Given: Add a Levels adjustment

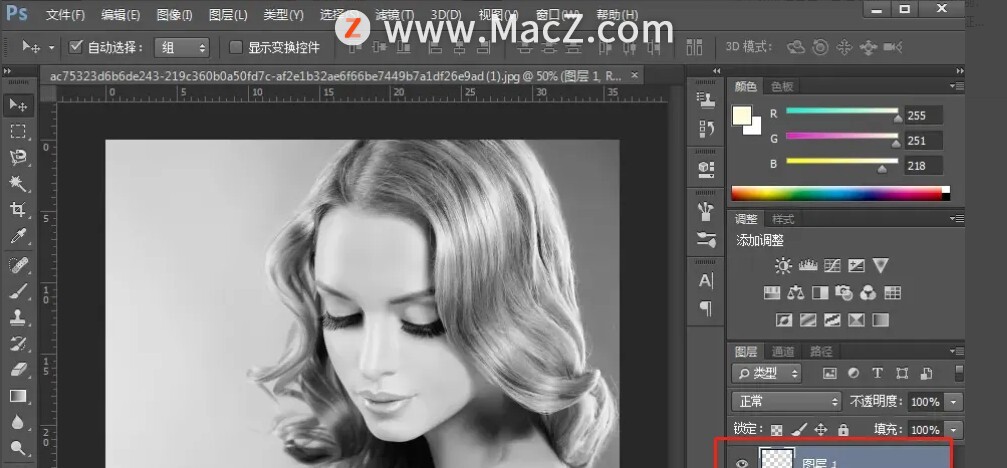Looking at the screenshot, I should (x=808, y=265).
